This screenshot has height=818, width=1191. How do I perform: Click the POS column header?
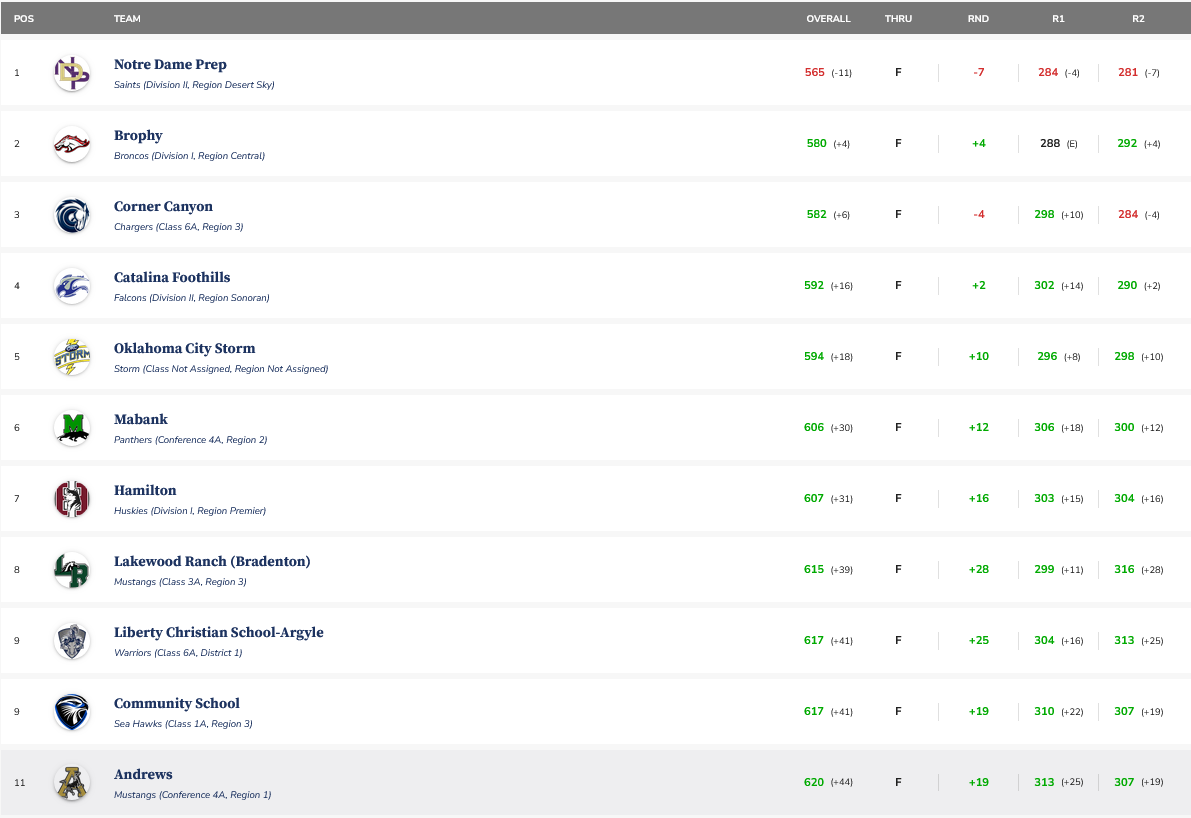pos(24,19)
